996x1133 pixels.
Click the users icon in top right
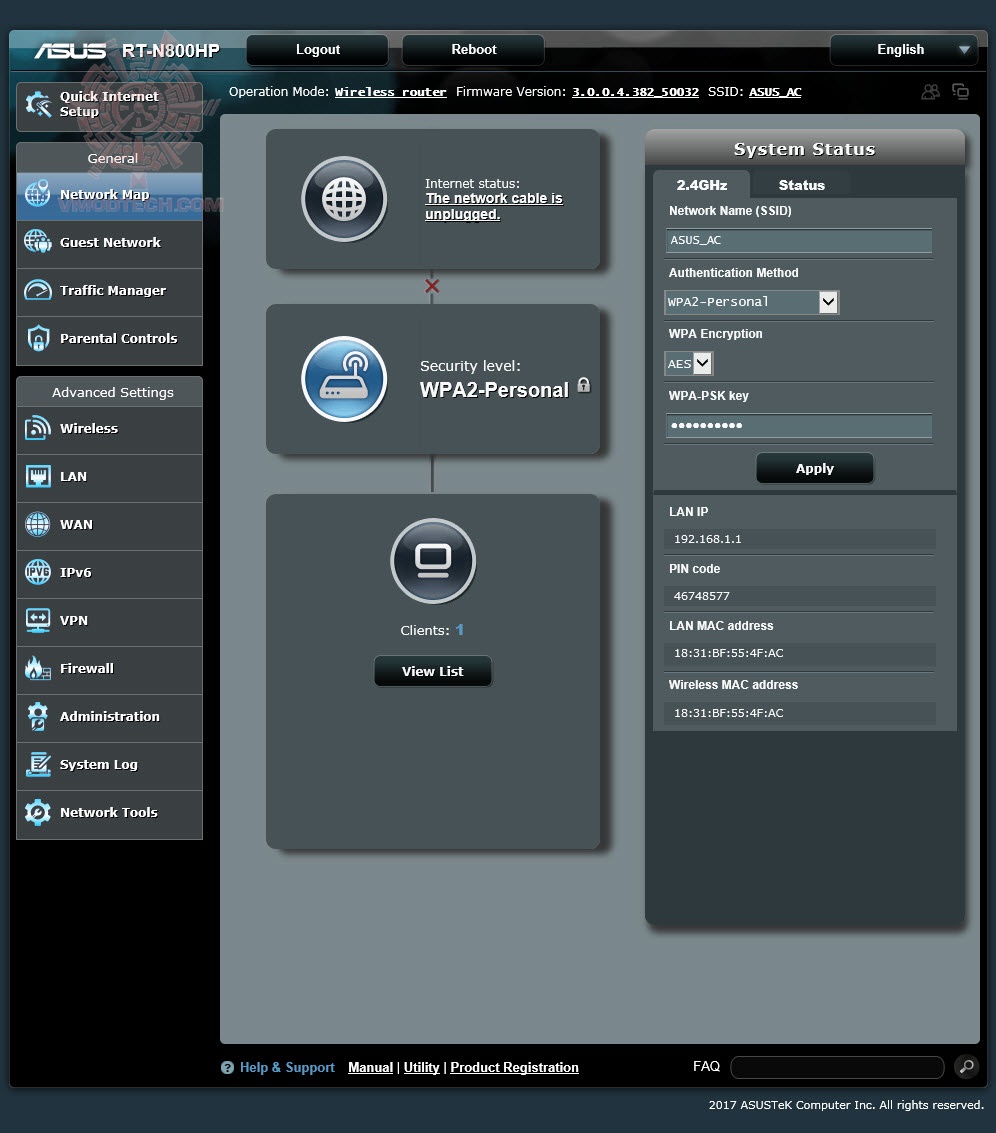click(x=930, y=92)
